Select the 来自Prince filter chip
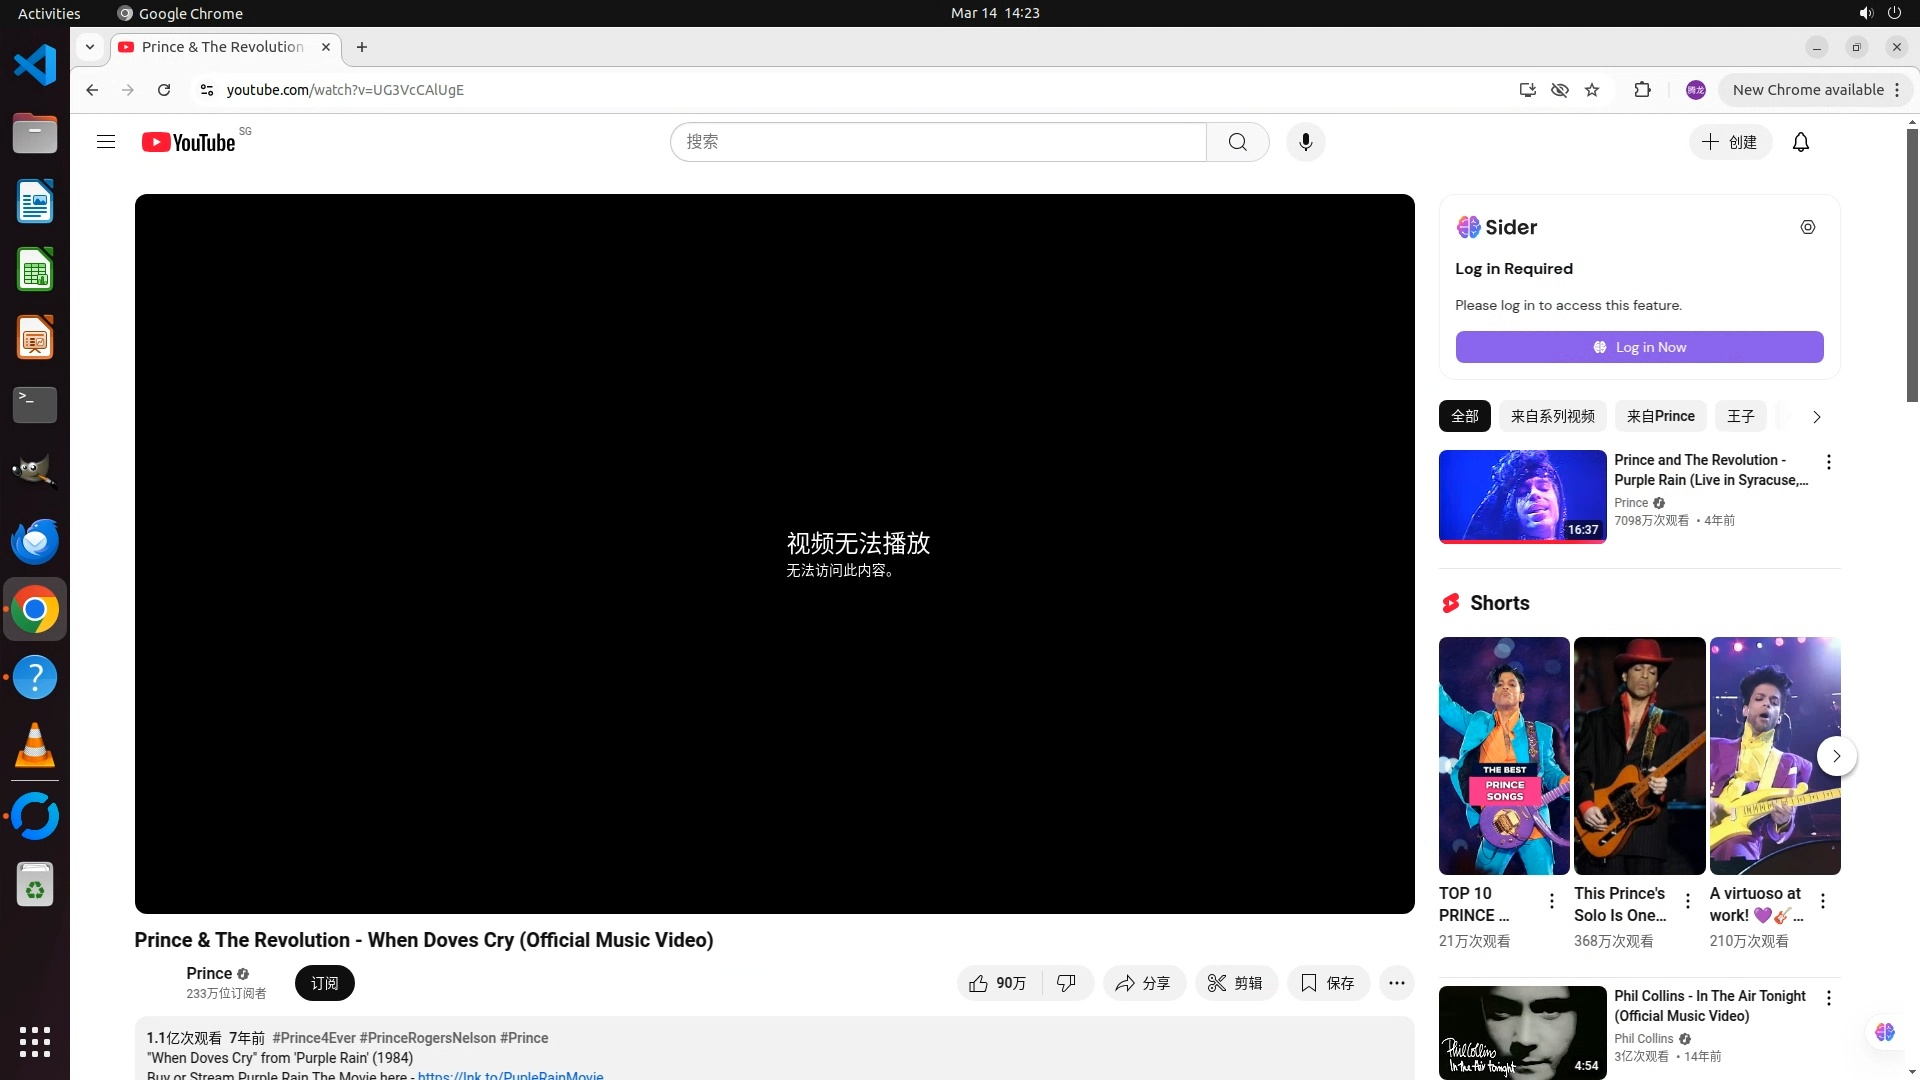This screenshot has width=1920, height=1080. [1660, 416]
